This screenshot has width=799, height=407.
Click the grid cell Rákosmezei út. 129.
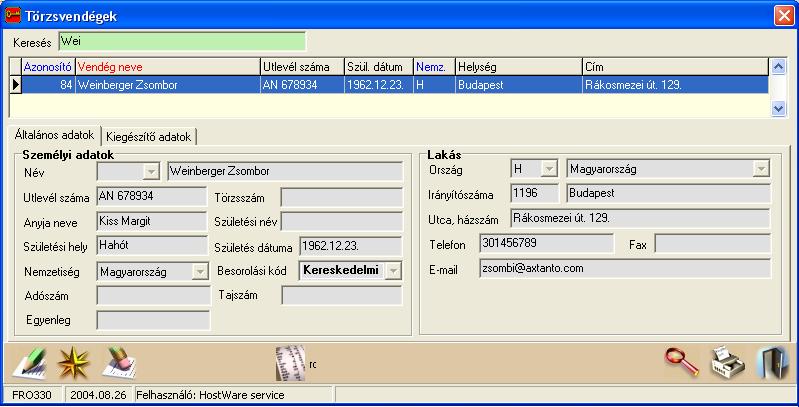pos(675,85)
